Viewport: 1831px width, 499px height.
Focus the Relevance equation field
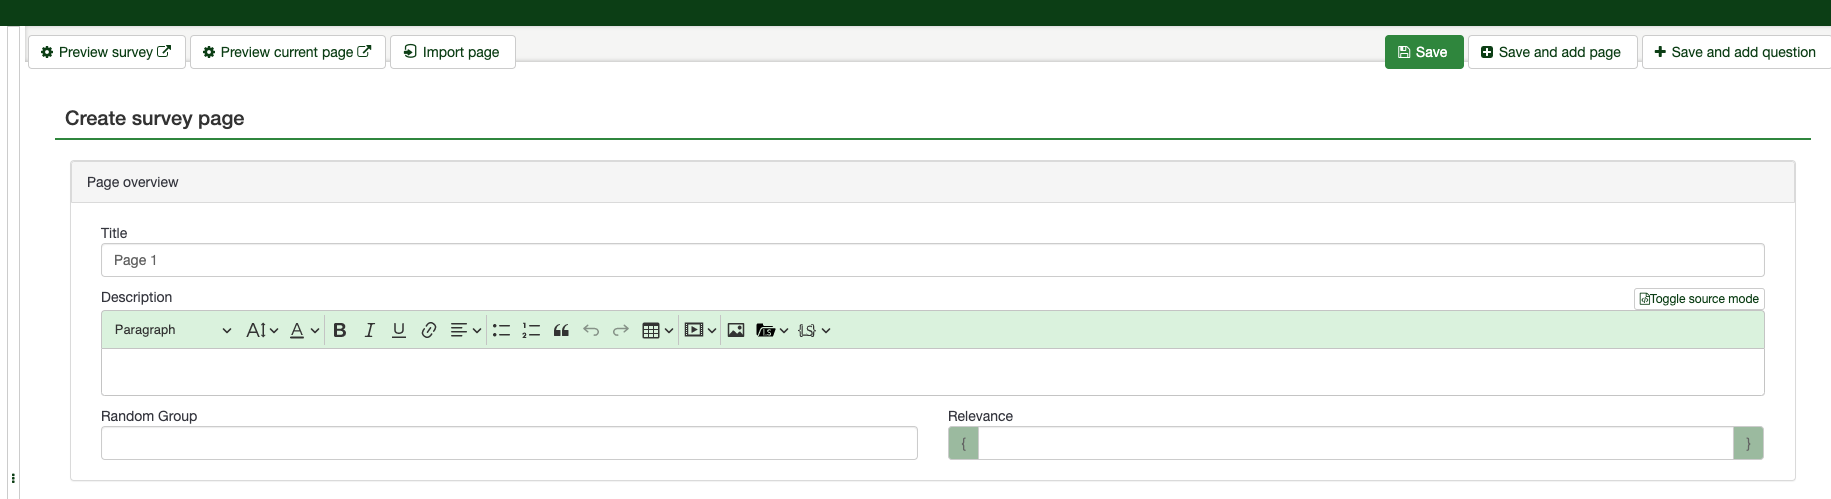pyautogui.click(x=1355, y=443)
